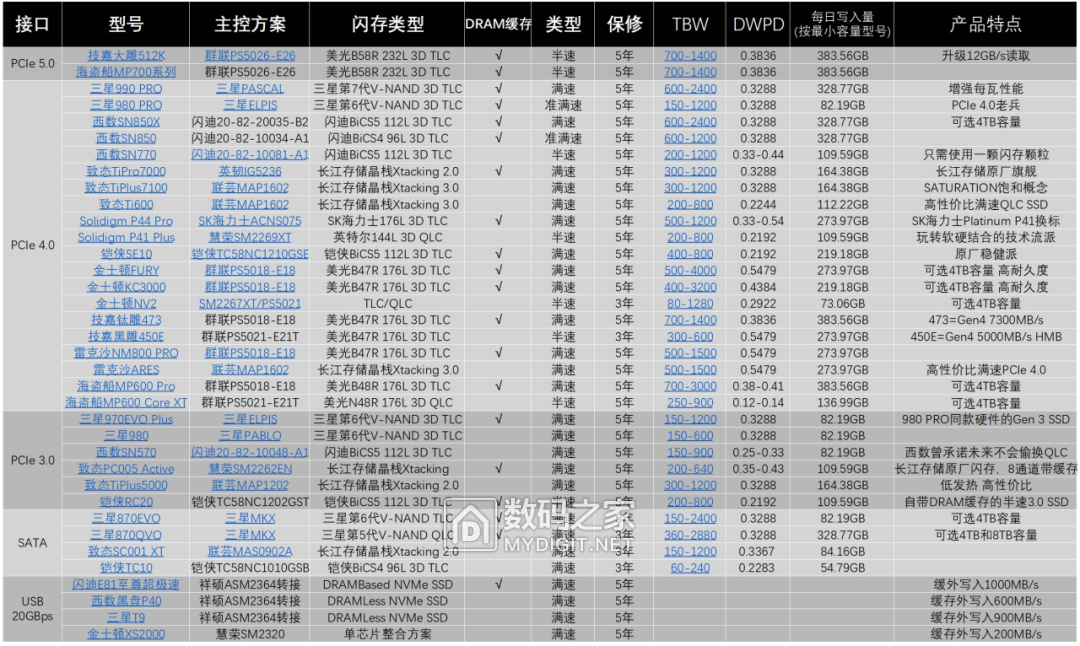Follow the 技嘉黑雕450E link
This screenshot has height=646, width=1080.
pyautogui.click(x=126, y=337)
